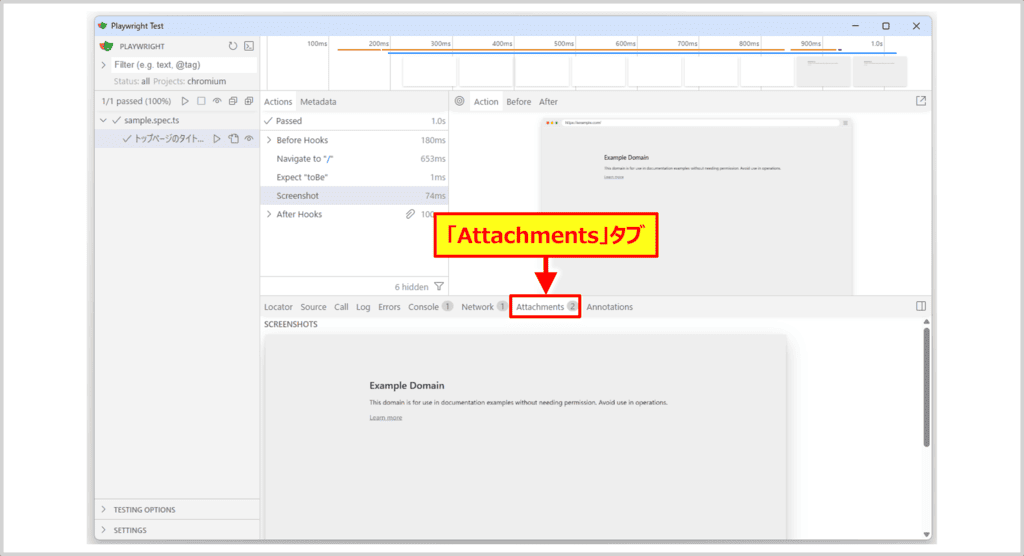
Task: Toggle the bottom panel split layout icon
Action: click(x=921, y=306)
